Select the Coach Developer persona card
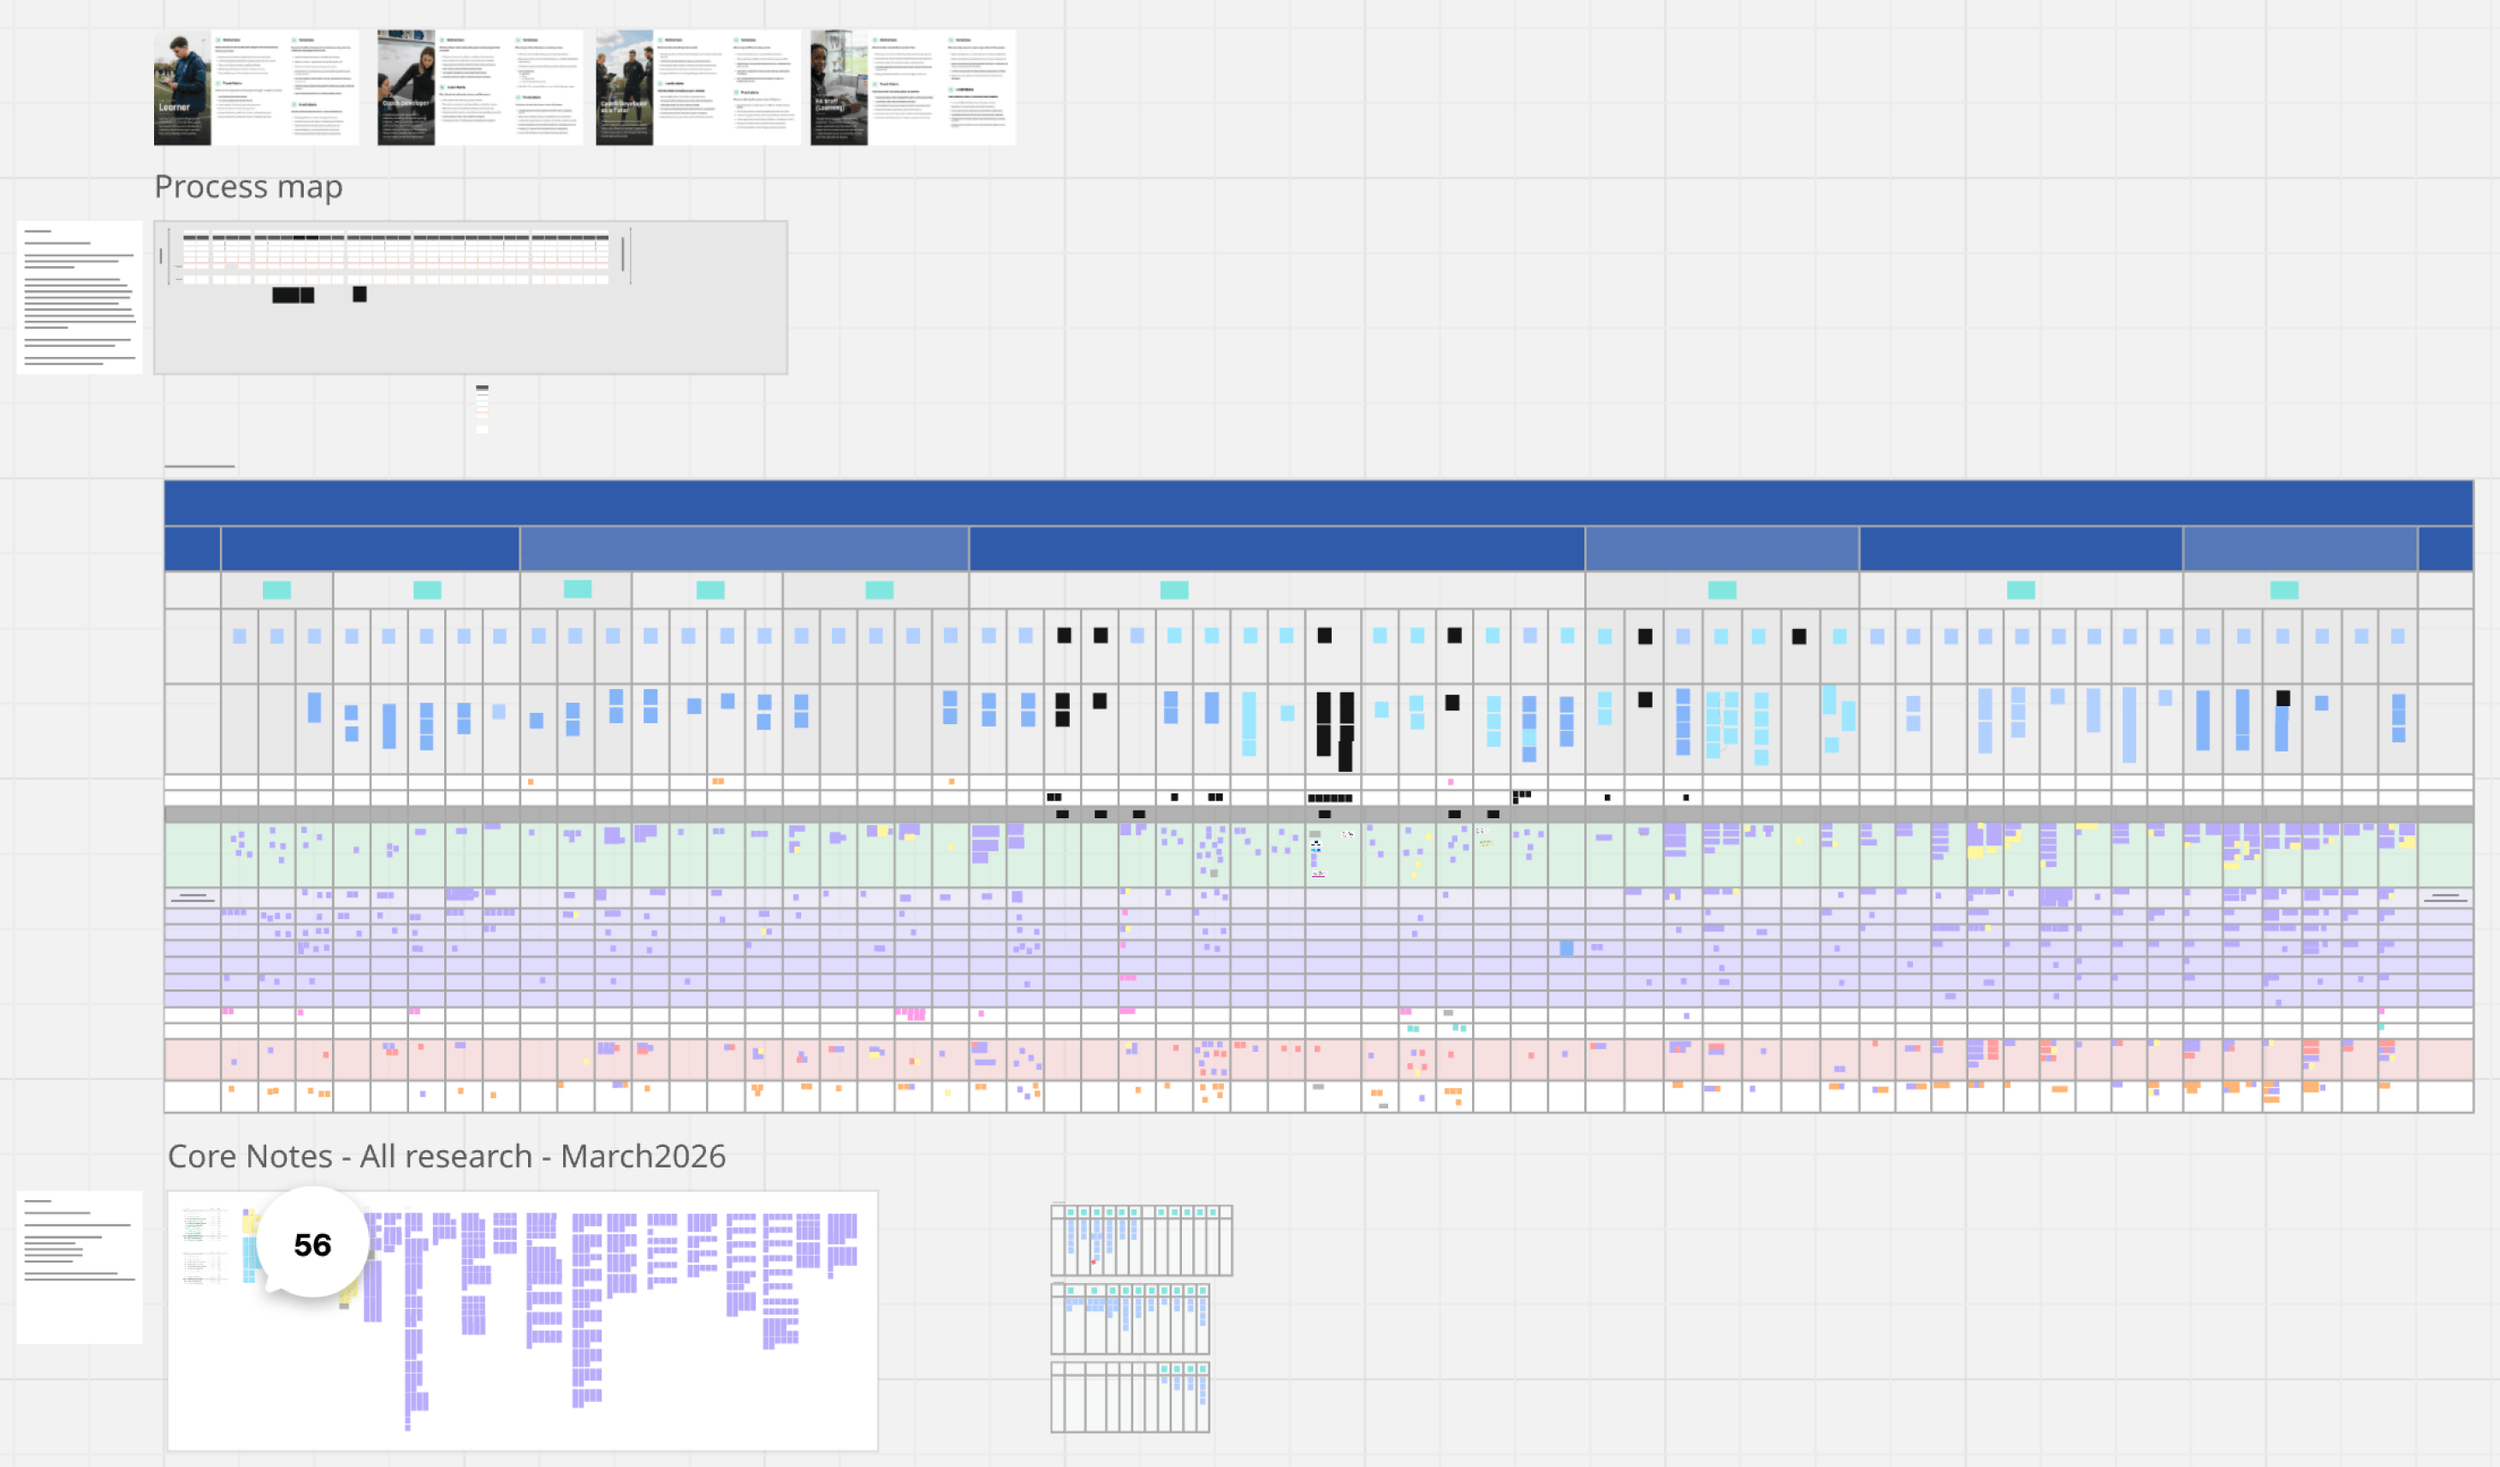 pyautogui.click(x=406, y=88)
